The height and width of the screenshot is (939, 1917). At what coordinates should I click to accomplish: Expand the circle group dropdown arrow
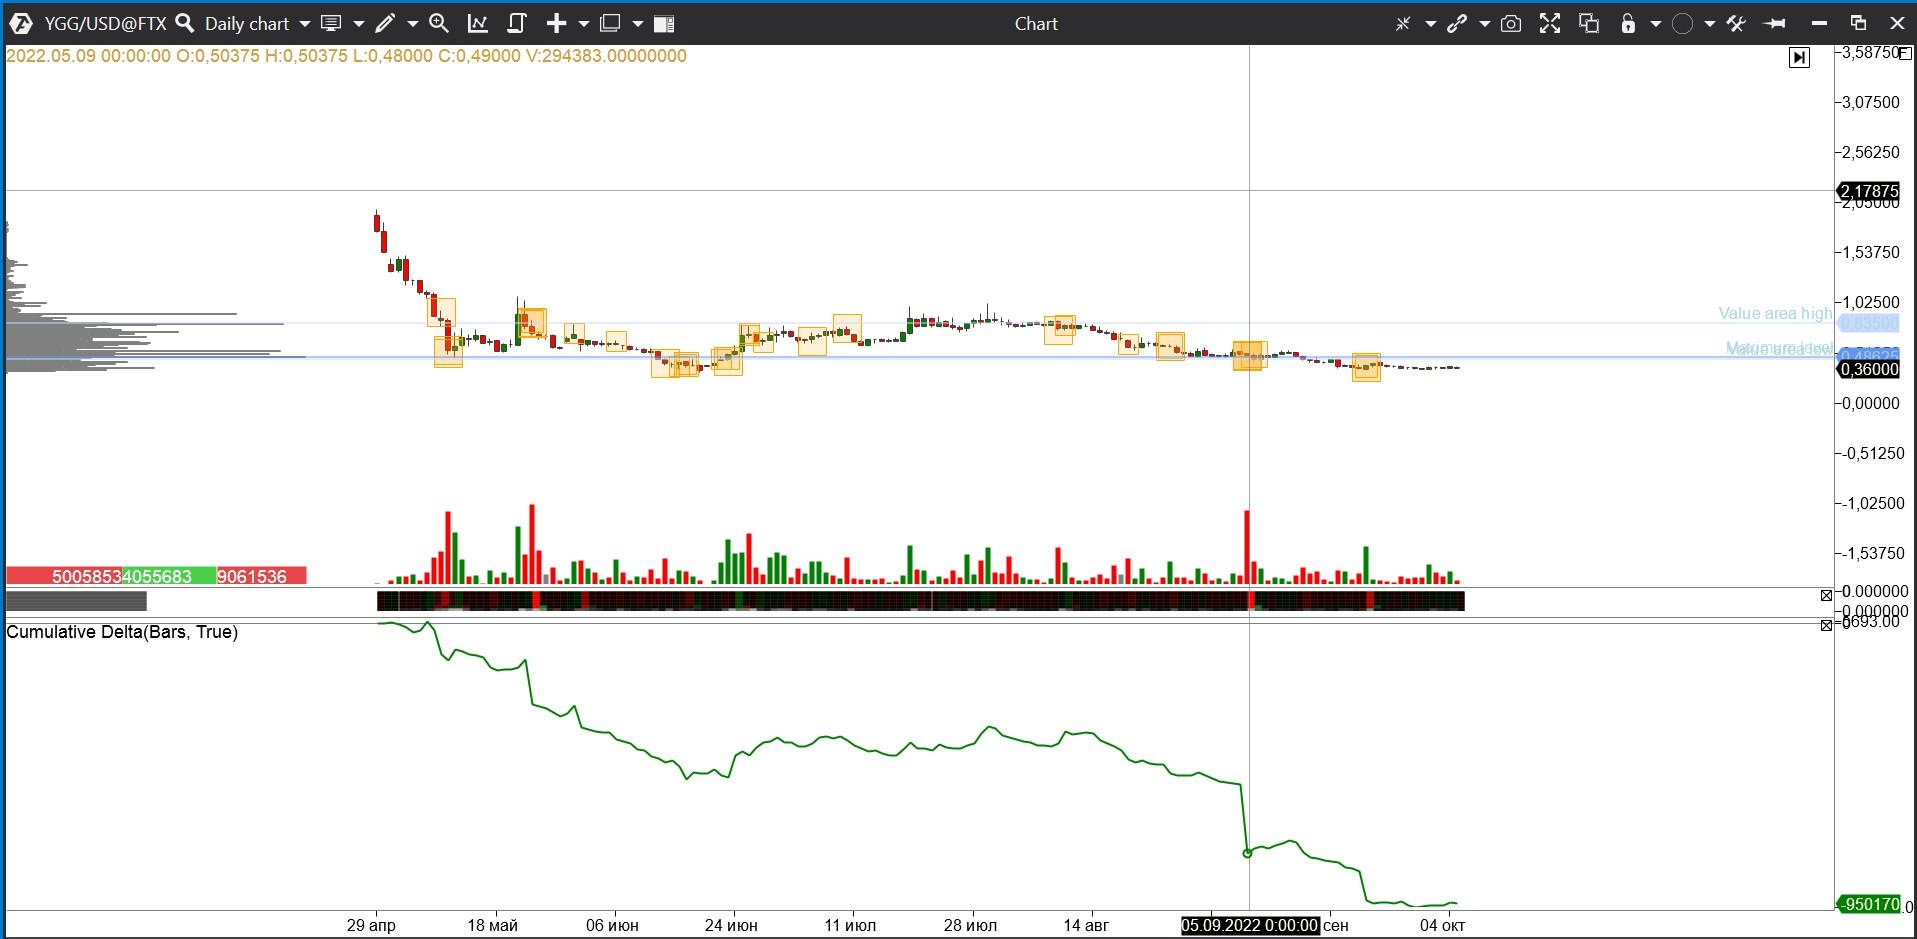click(x=1709, y=24)
